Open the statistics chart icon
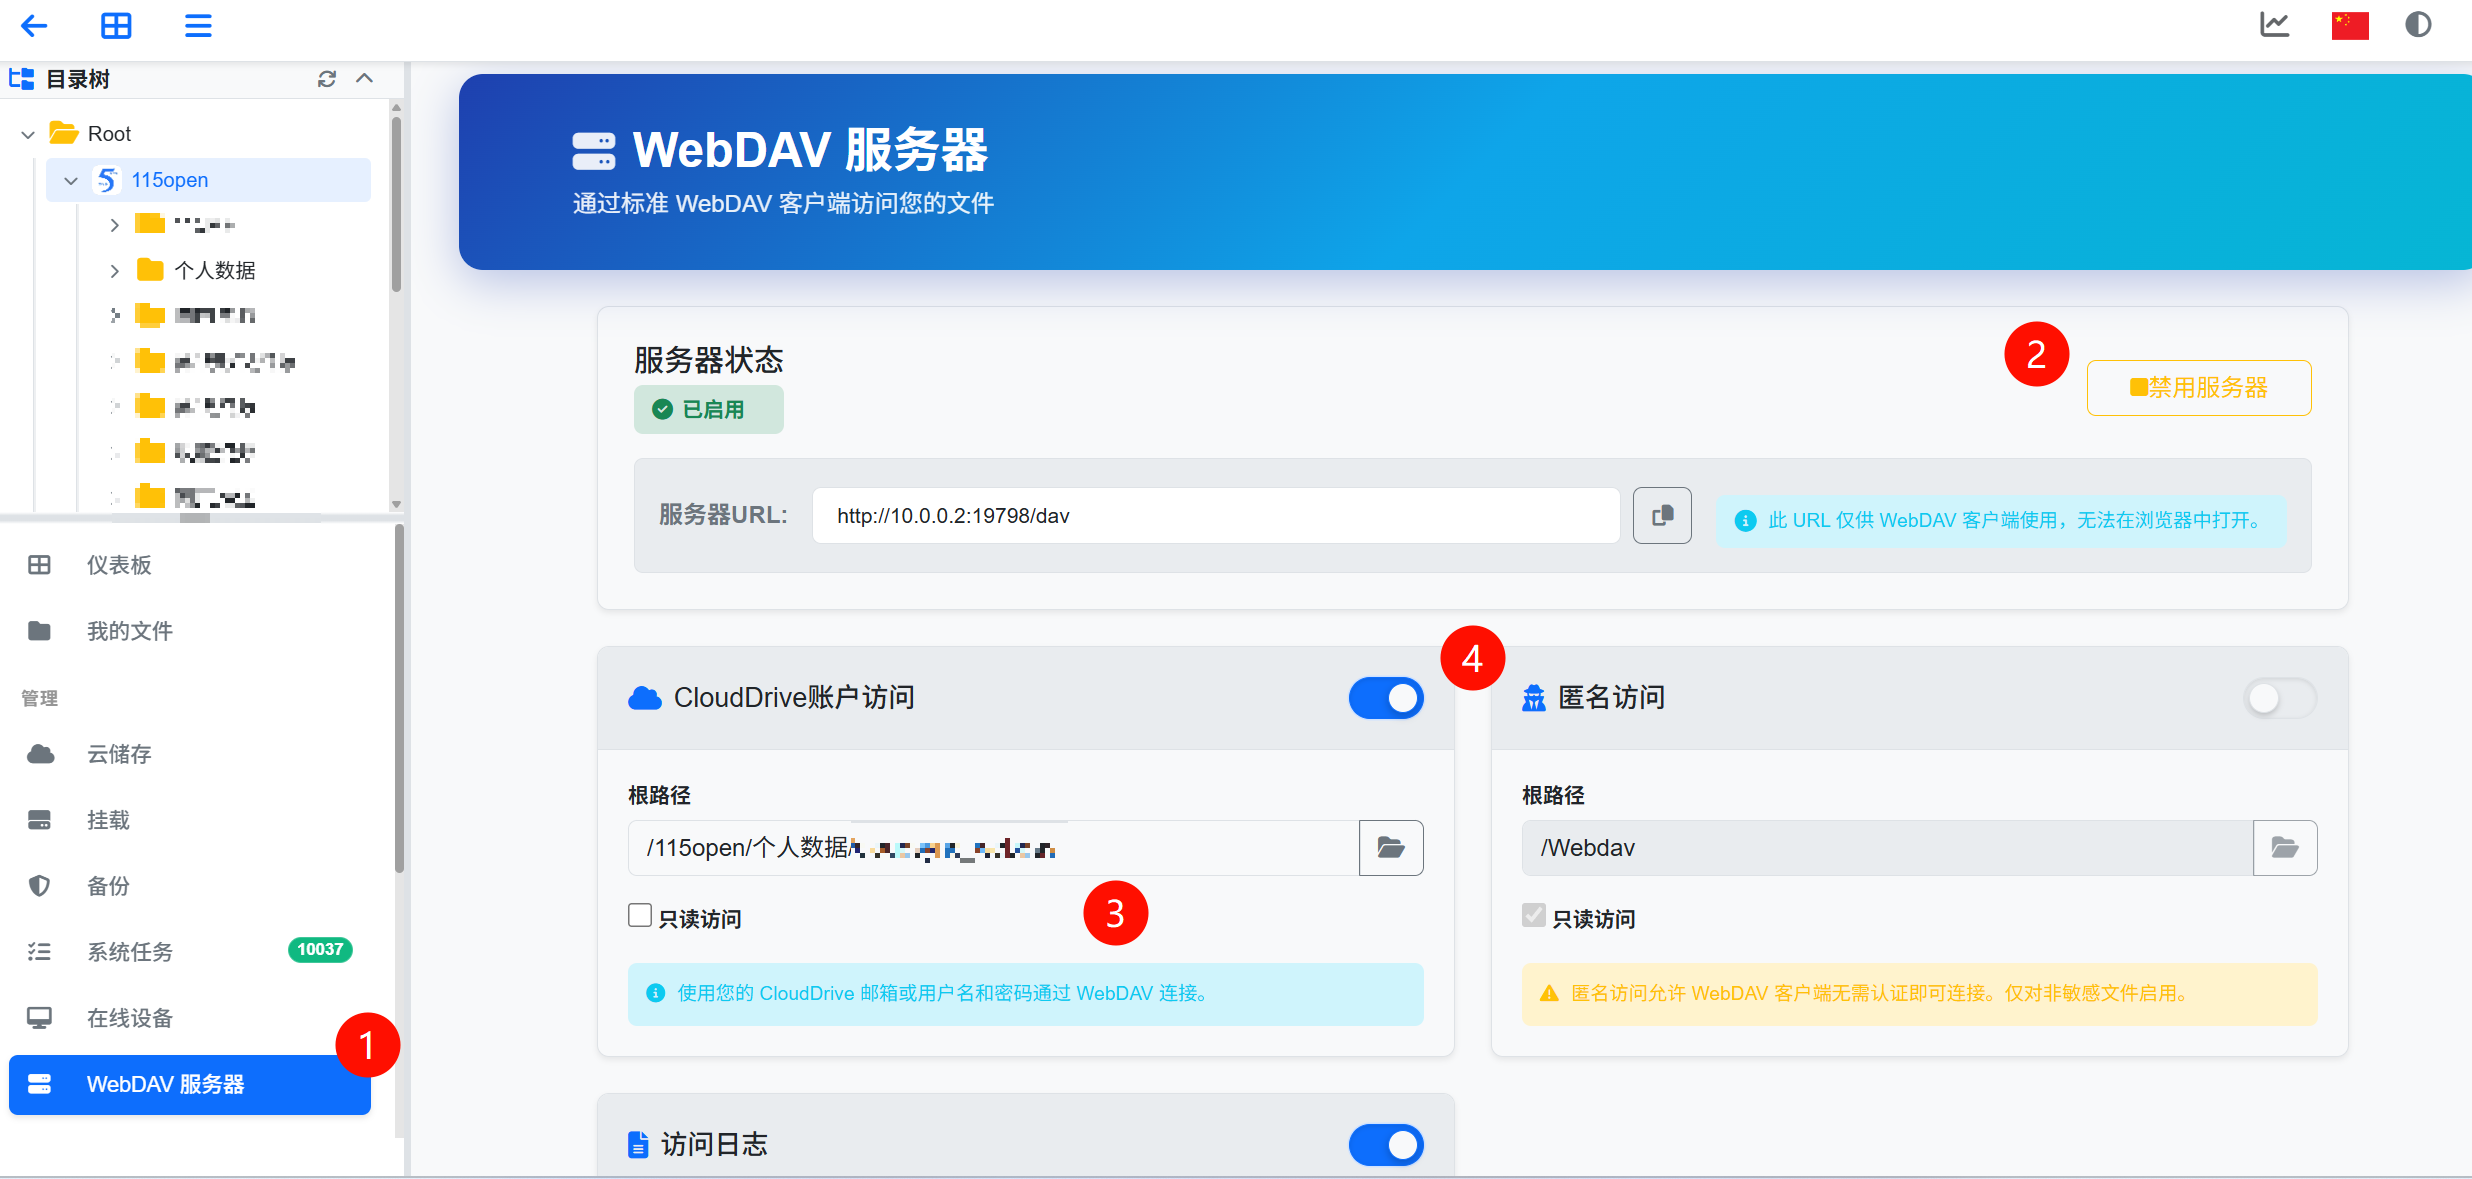This screenshot has height=1179, width=2472. (x=2274, y=25)
